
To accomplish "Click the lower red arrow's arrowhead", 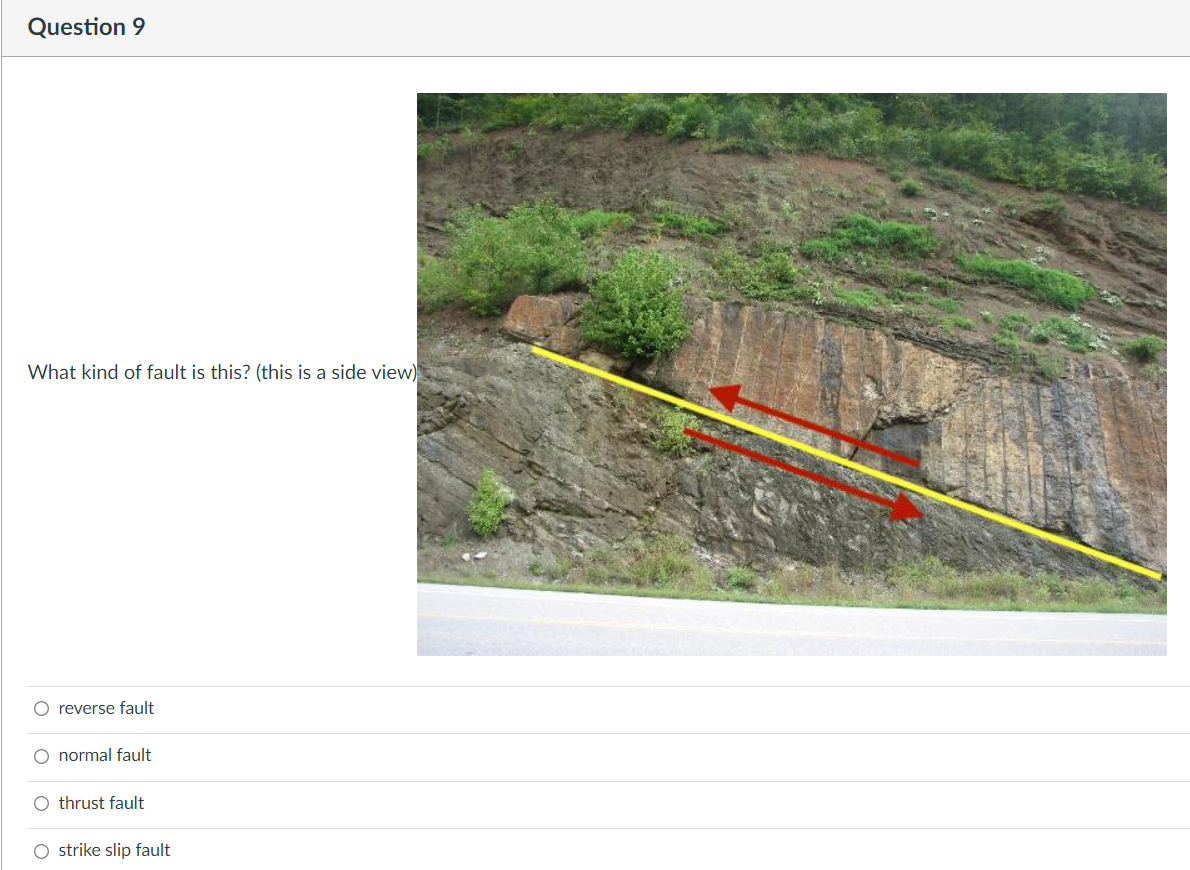I will click(905, 507).
